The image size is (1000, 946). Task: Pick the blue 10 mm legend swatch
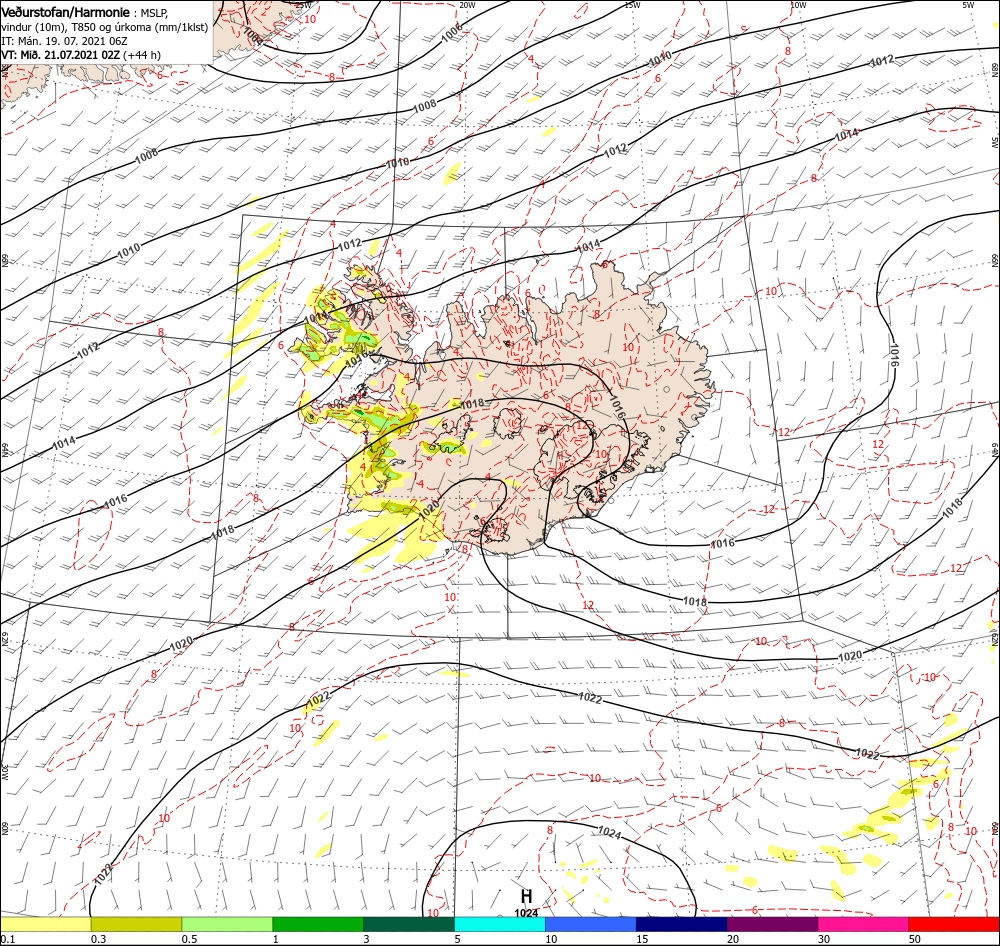pos(591,924)
